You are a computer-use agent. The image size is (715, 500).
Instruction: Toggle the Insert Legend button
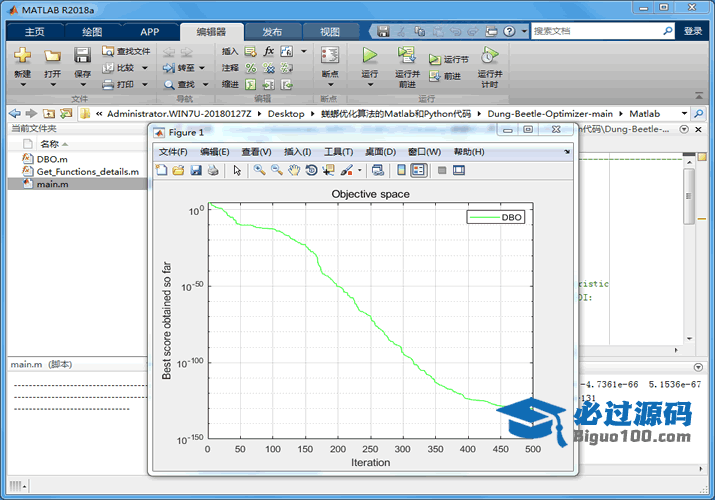(419, 170)
